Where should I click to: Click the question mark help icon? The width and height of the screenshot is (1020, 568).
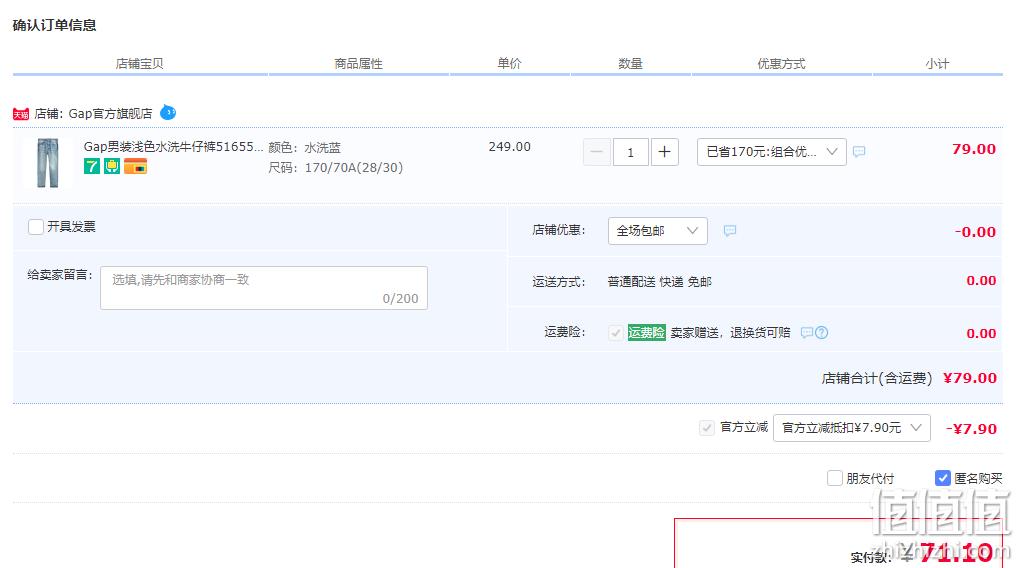point(822,332)
